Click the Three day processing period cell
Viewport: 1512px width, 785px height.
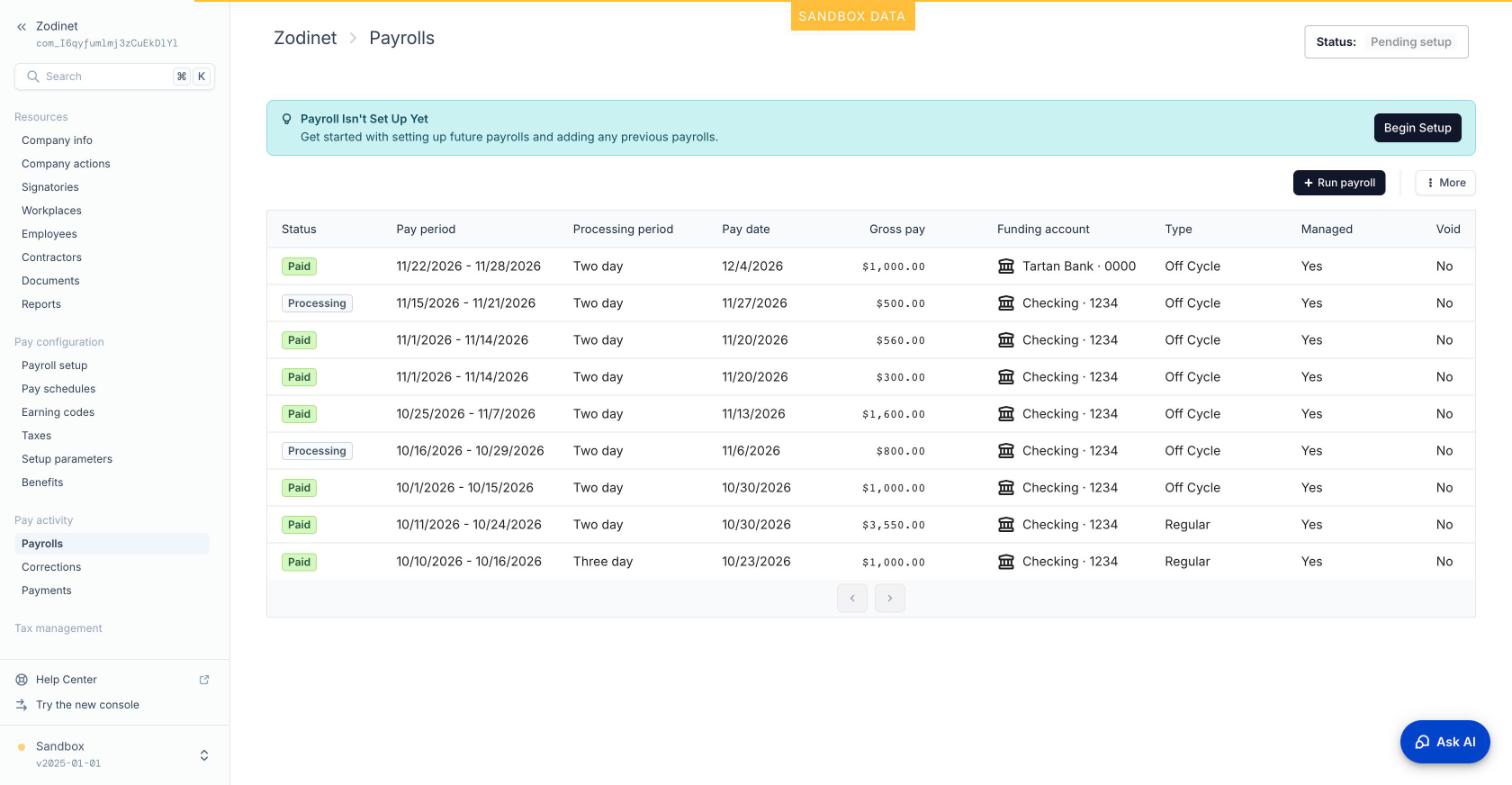coord(603,562)
